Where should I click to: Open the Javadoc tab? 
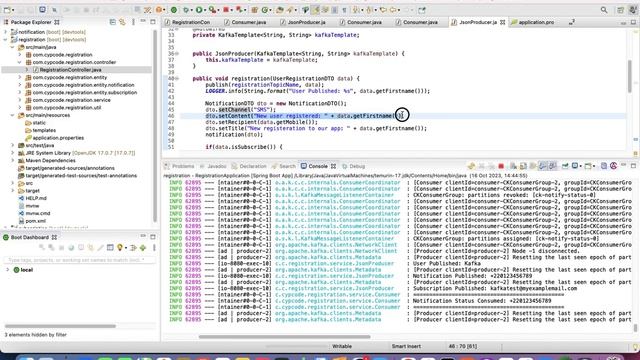(x=213, y=166)
